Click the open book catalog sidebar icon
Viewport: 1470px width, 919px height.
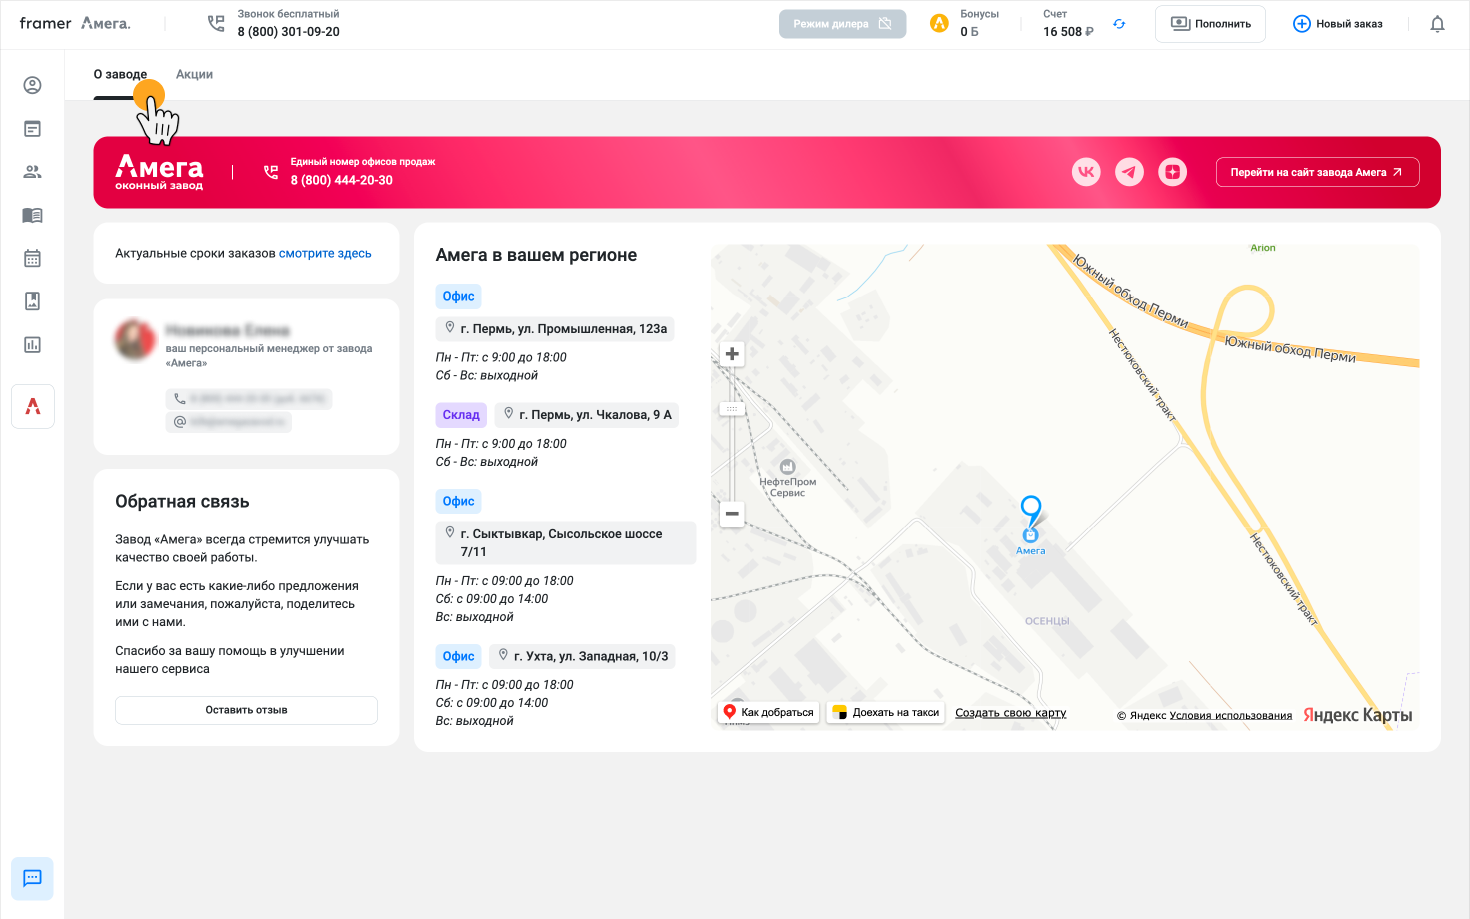(x=32, y=215)
